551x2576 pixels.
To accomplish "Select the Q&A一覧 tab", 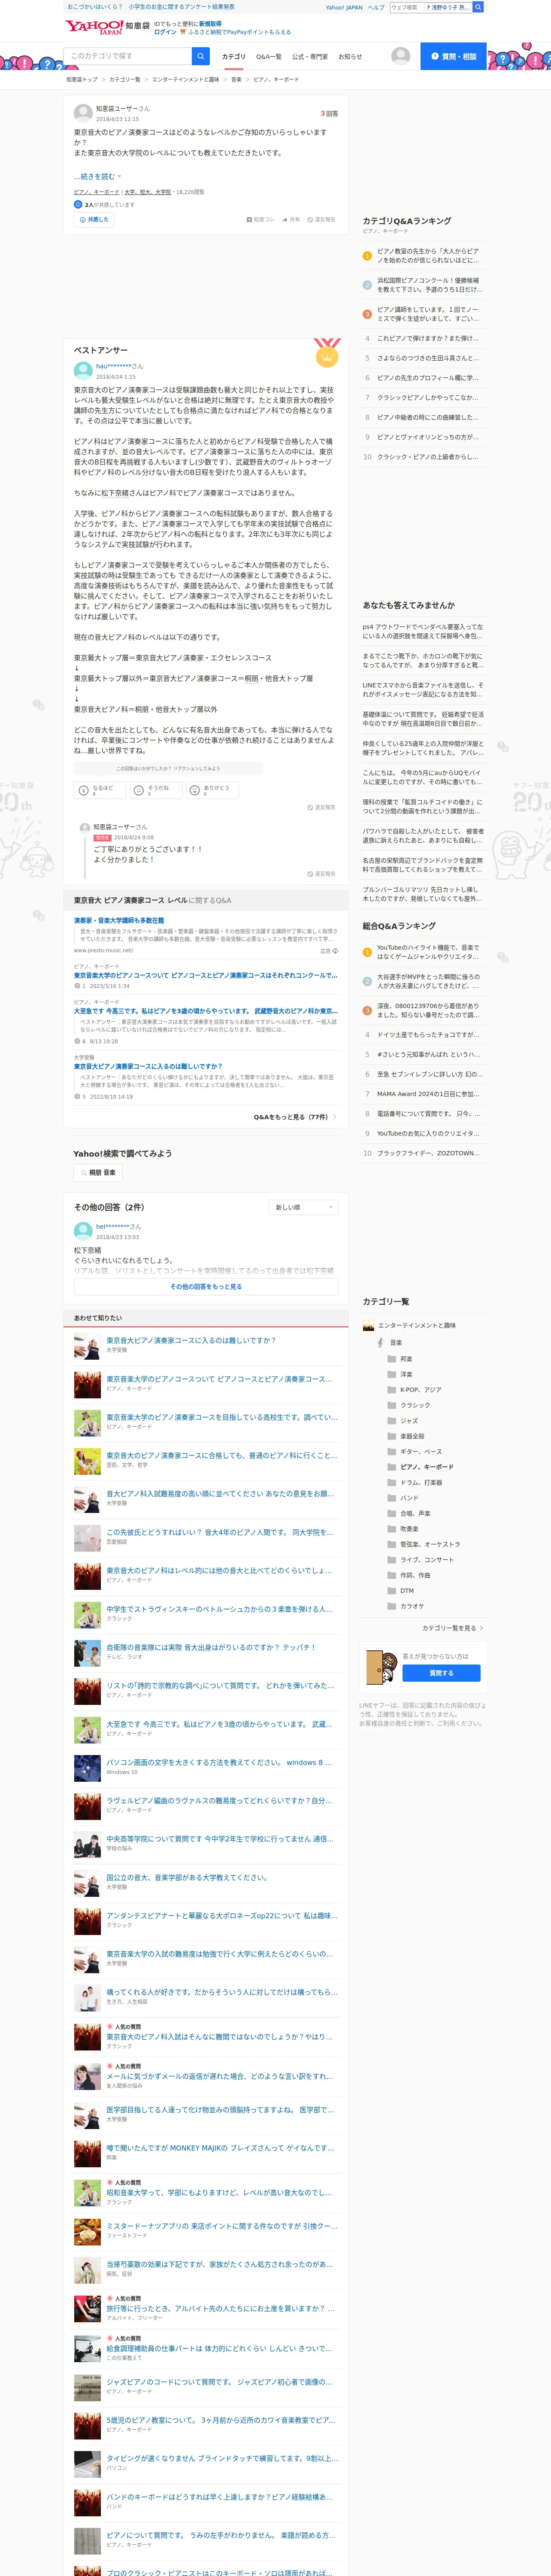I will pyautogui.click(x=269, y=57).
